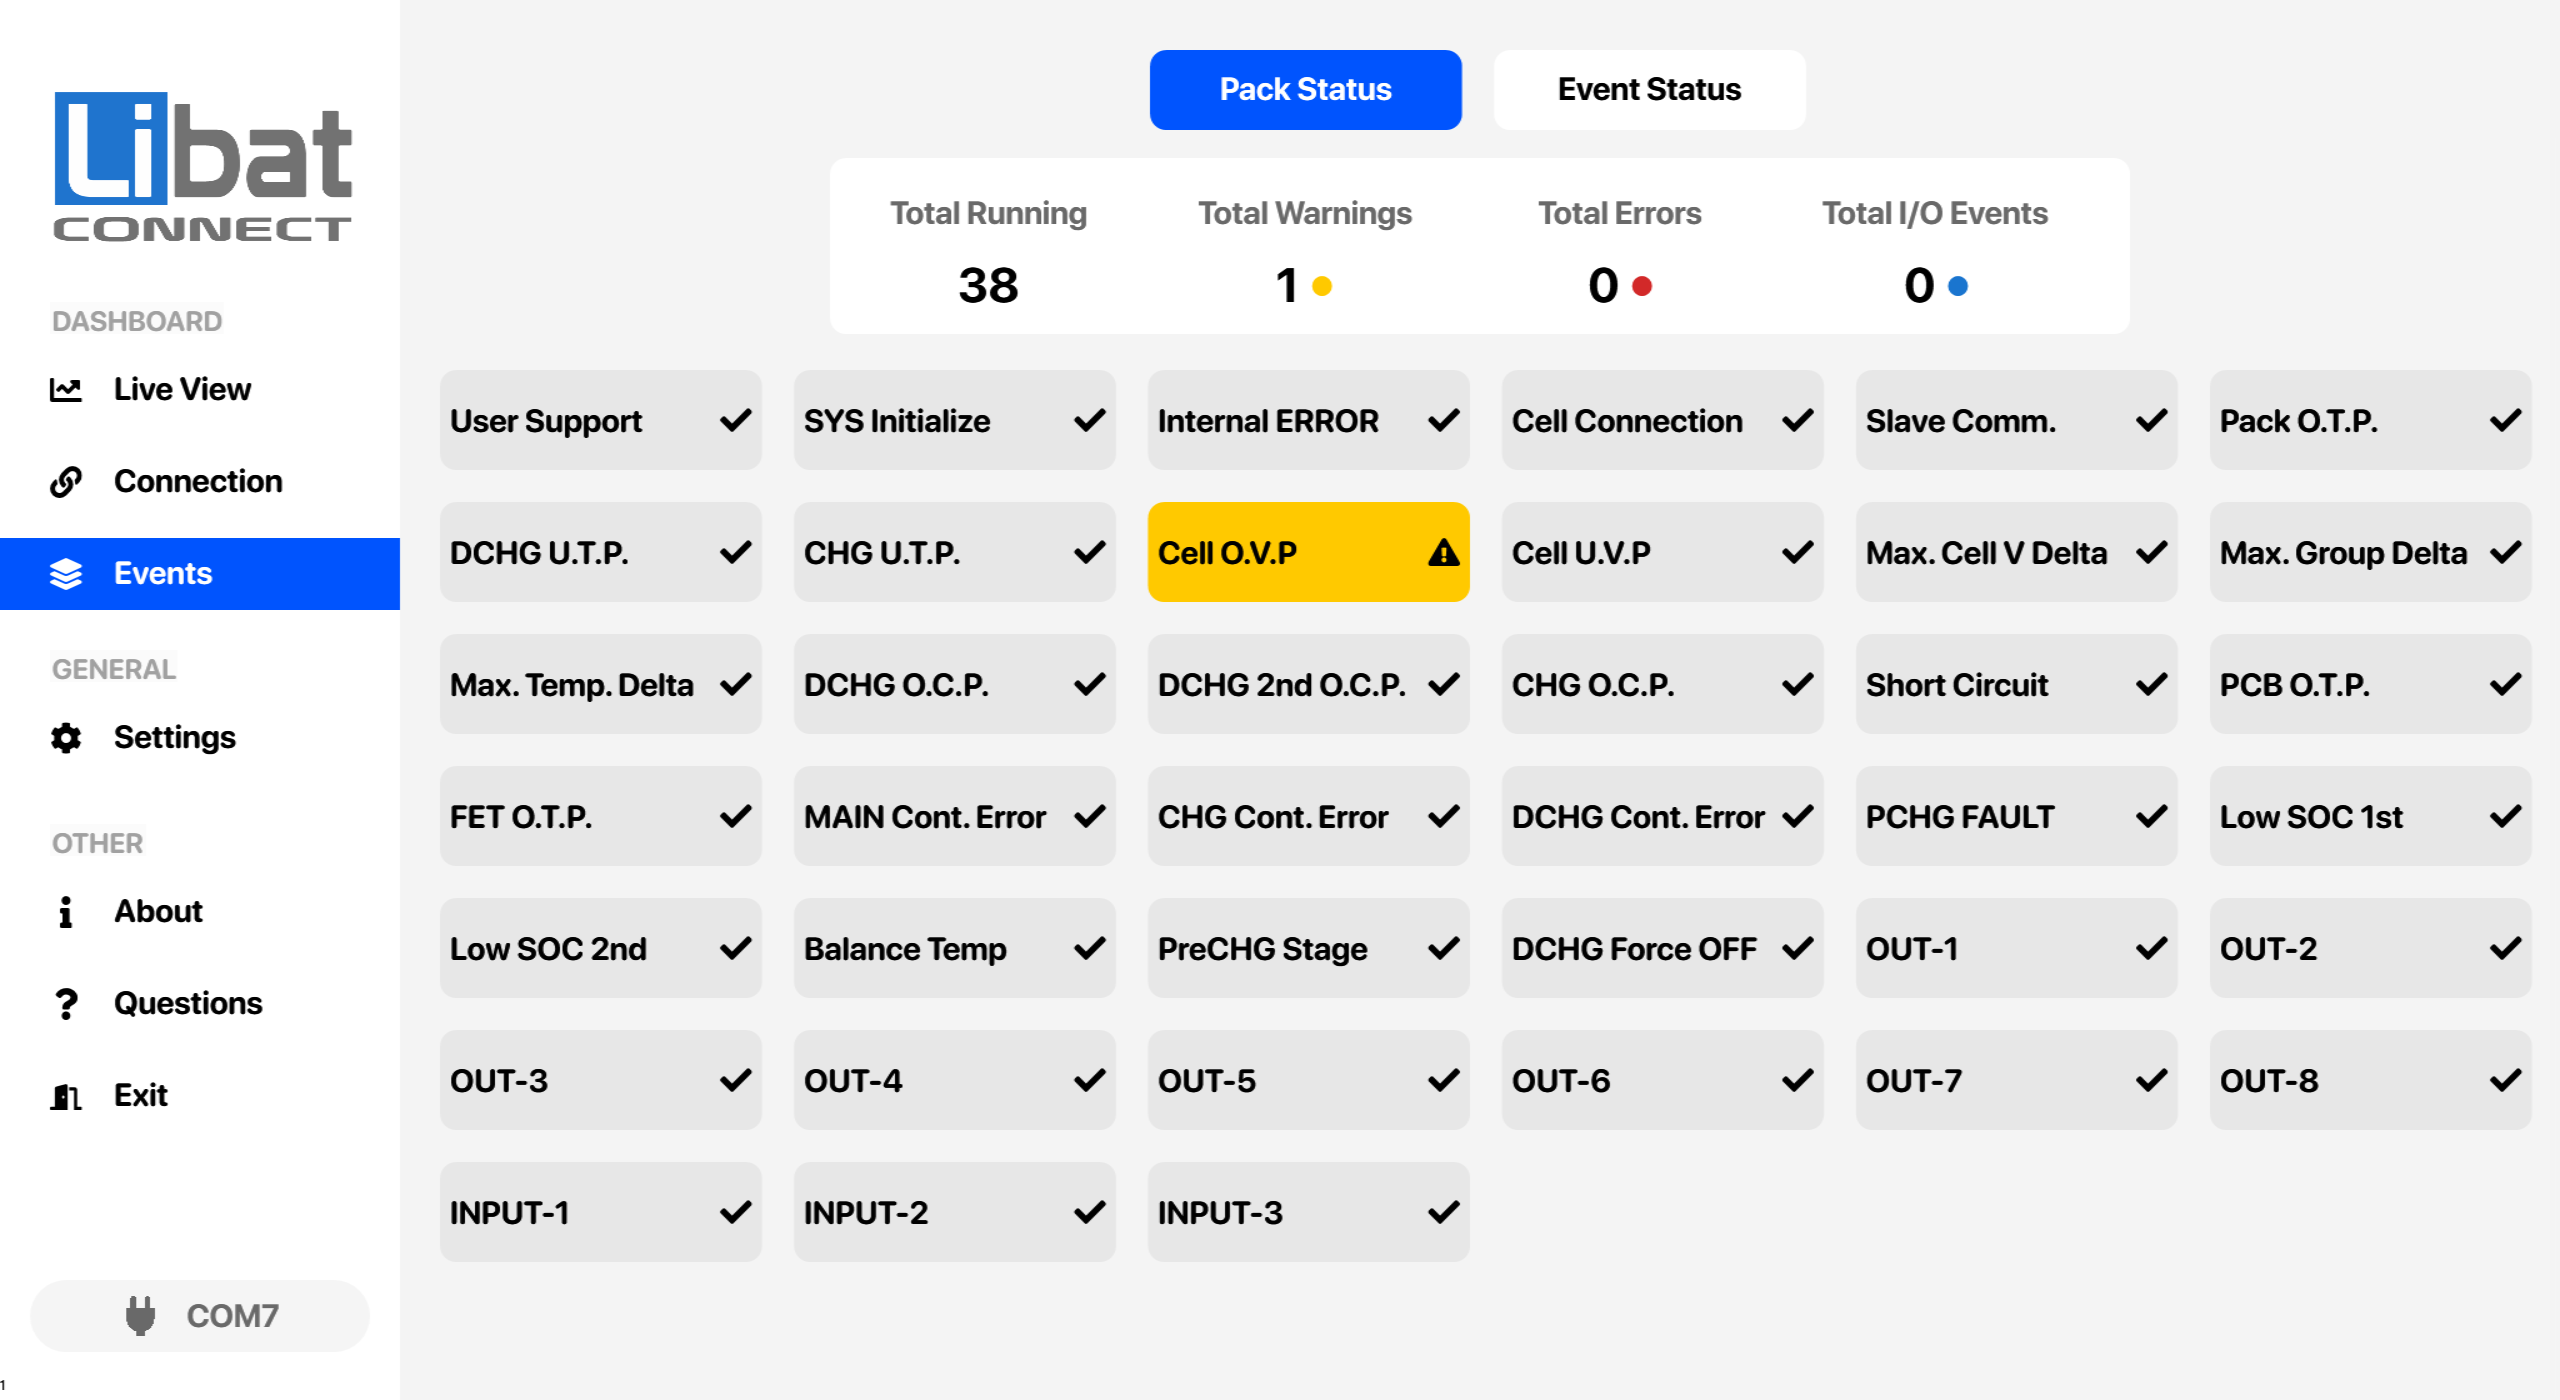Click the COM7 plug icon
This screenshot has height=1400, width=2560.
click(x=141, y=1316)
